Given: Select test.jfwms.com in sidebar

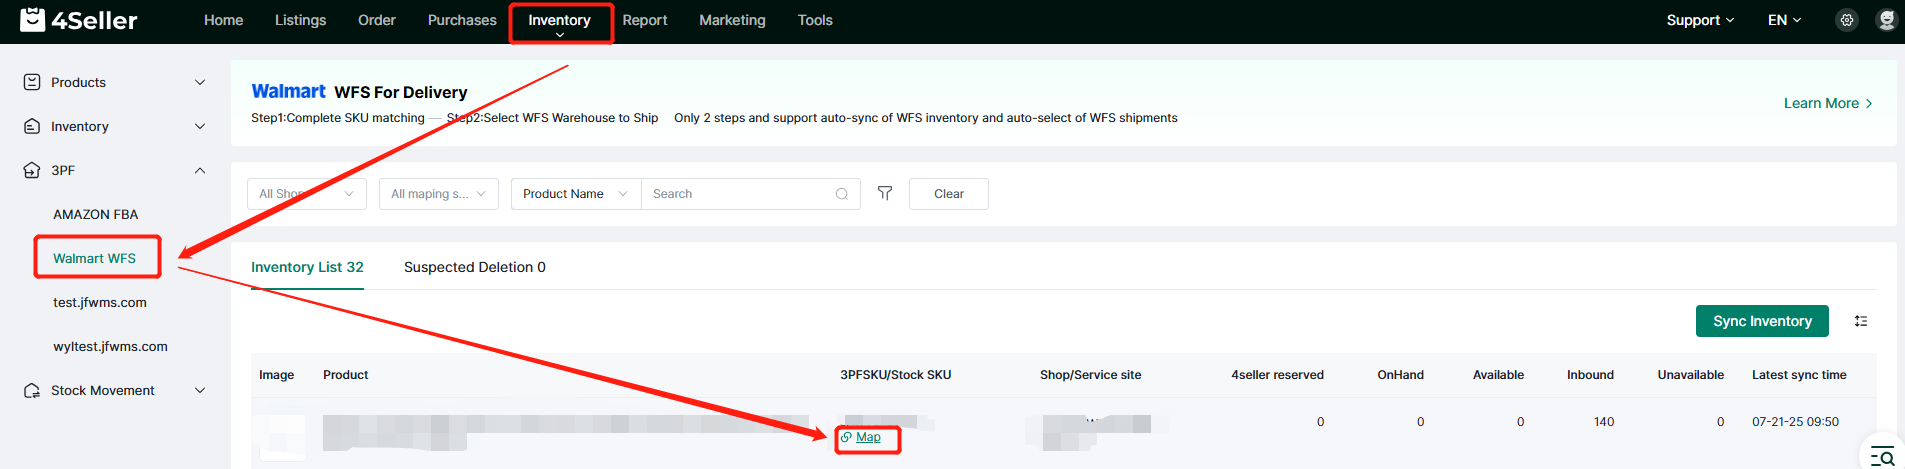Looking at the screenshot, I should tap(100, 302).
